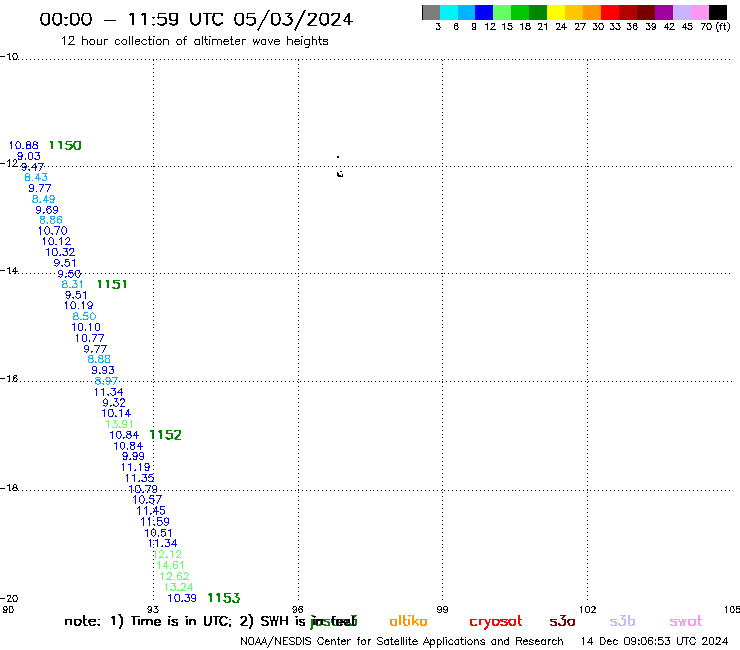The image size is (740, 650).
Task: Click the wave height value 11.45
Action: click(x=151, y=511)
